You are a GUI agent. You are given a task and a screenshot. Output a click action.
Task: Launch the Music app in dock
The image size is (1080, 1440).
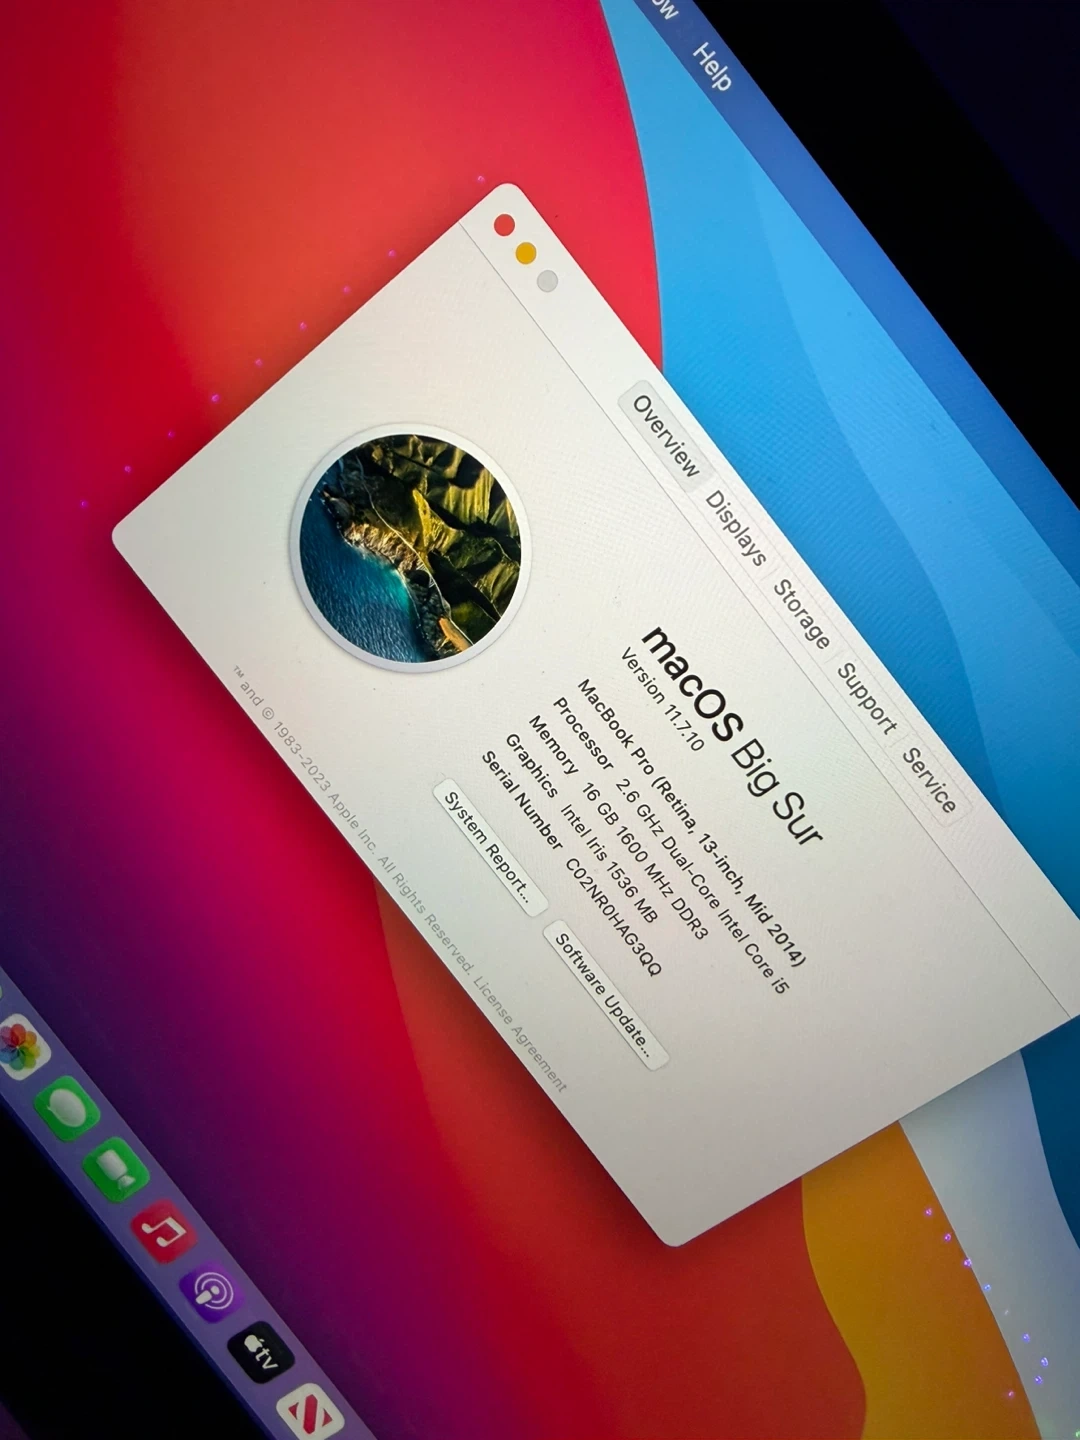tap(163, 1232)
